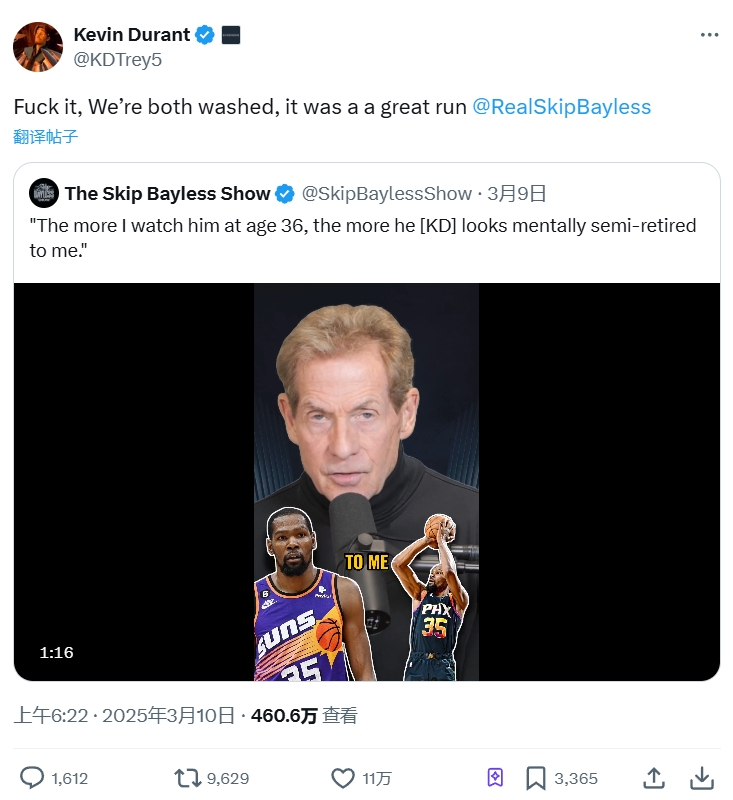Click Kevin Durant's profile avatar
The width and height of the screenshot is (733, 800).
pos(38,47)
